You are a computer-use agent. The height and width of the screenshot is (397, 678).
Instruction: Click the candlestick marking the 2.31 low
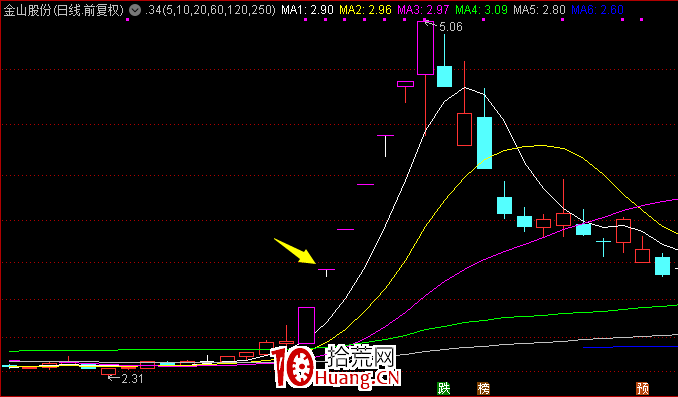coord(108,371)
